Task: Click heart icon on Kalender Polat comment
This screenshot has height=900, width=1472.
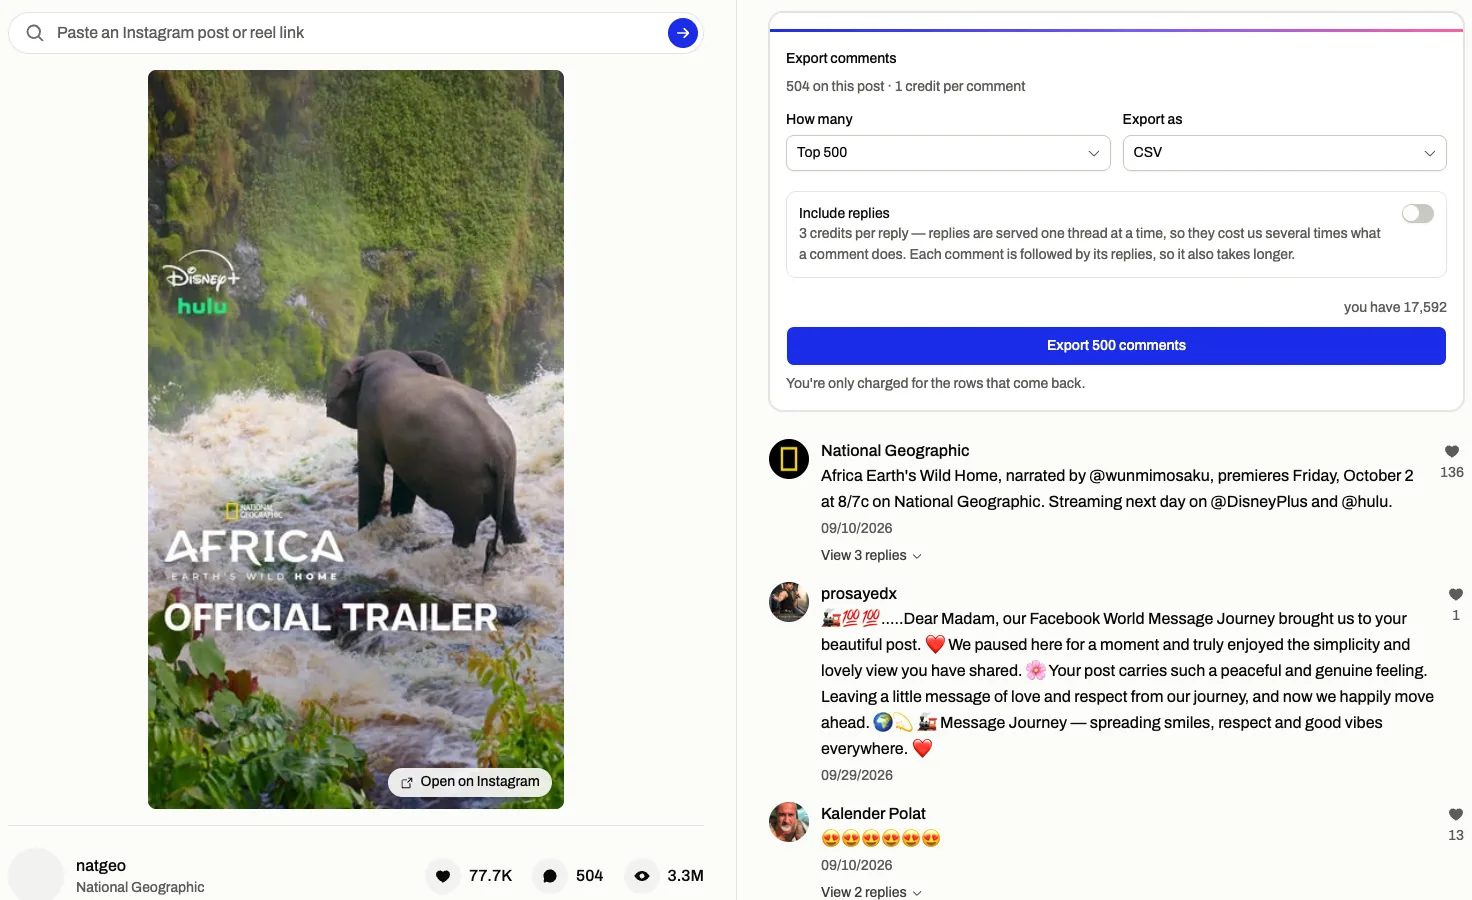Action: tap(1456, 815)
